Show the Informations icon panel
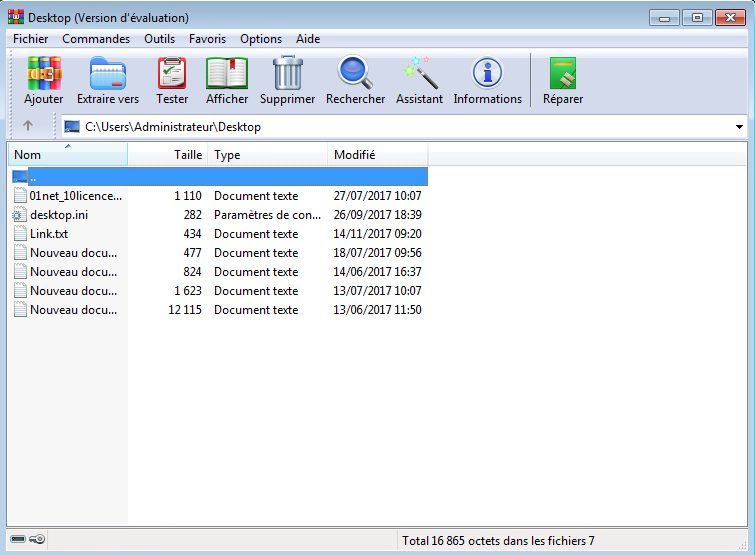This screenshot has height=555, width=755. 487,73
